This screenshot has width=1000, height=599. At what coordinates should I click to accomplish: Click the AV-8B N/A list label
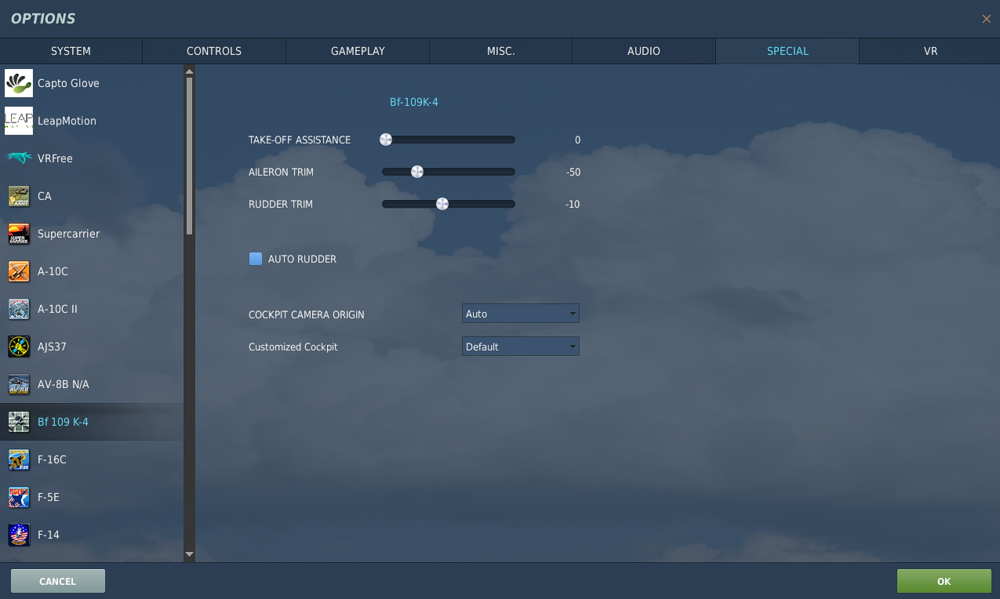(x=63, y=384)
